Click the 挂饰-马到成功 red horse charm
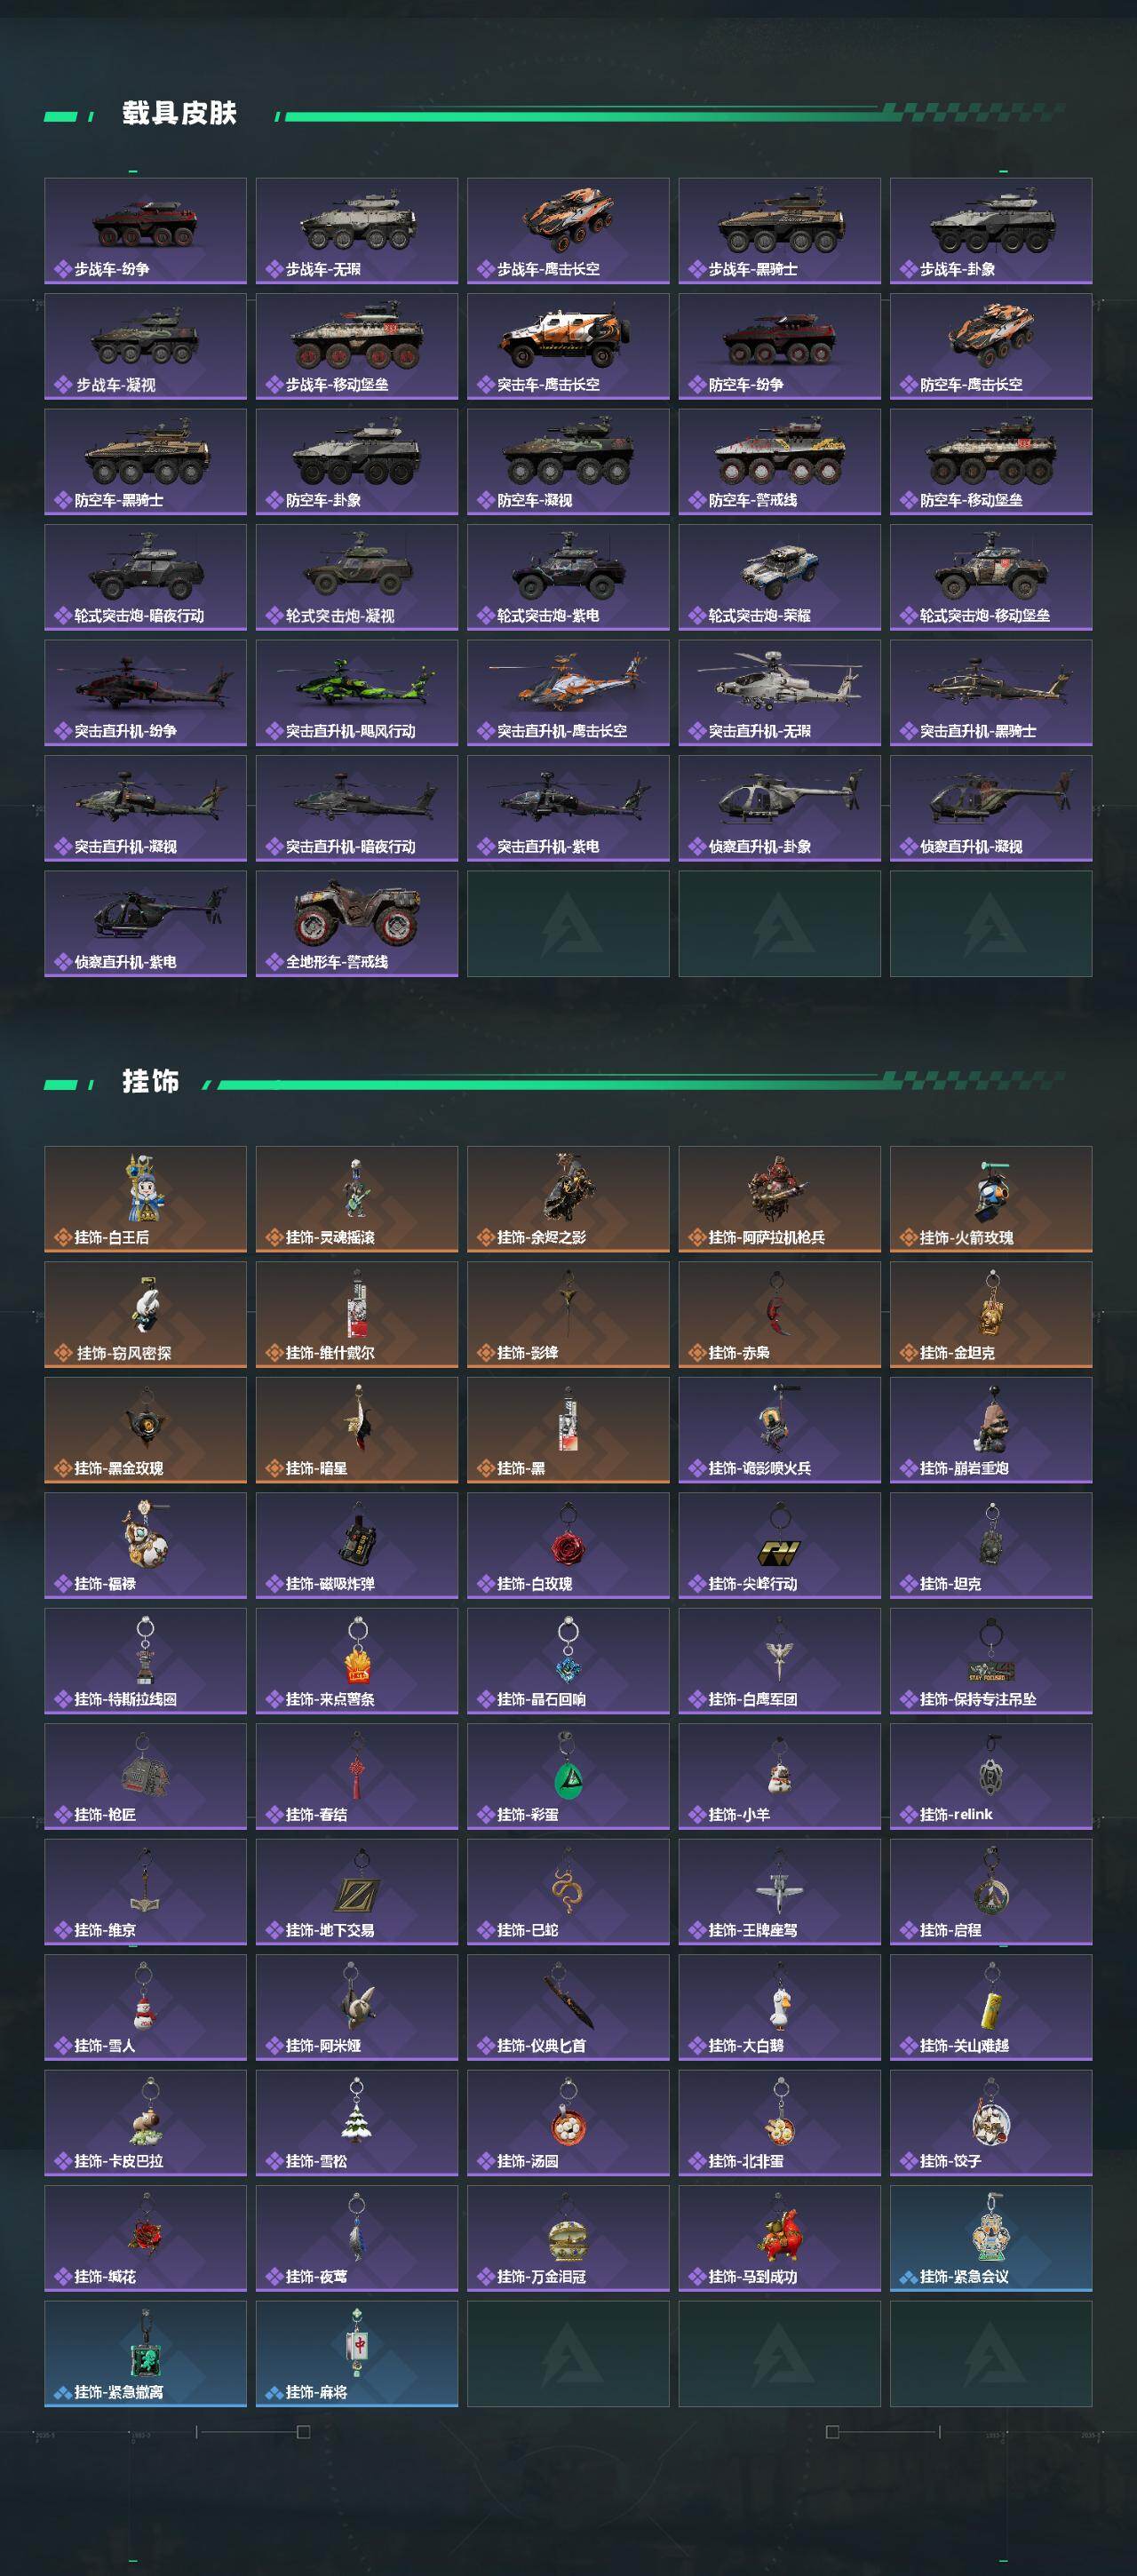This screenshot has width=1137, height=2576. [779, 2238]
